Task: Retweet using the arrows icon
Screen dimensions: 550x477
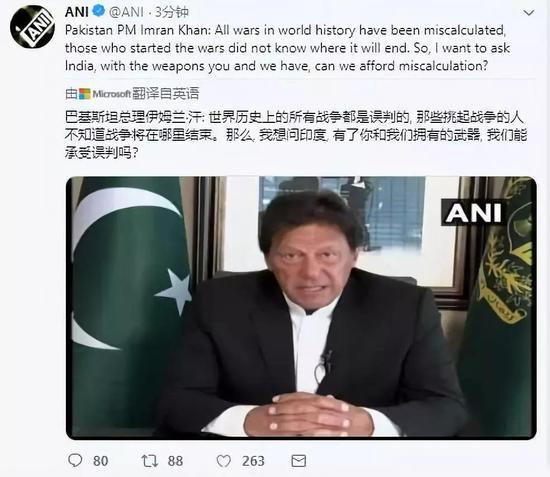Action: click(150, 461)
